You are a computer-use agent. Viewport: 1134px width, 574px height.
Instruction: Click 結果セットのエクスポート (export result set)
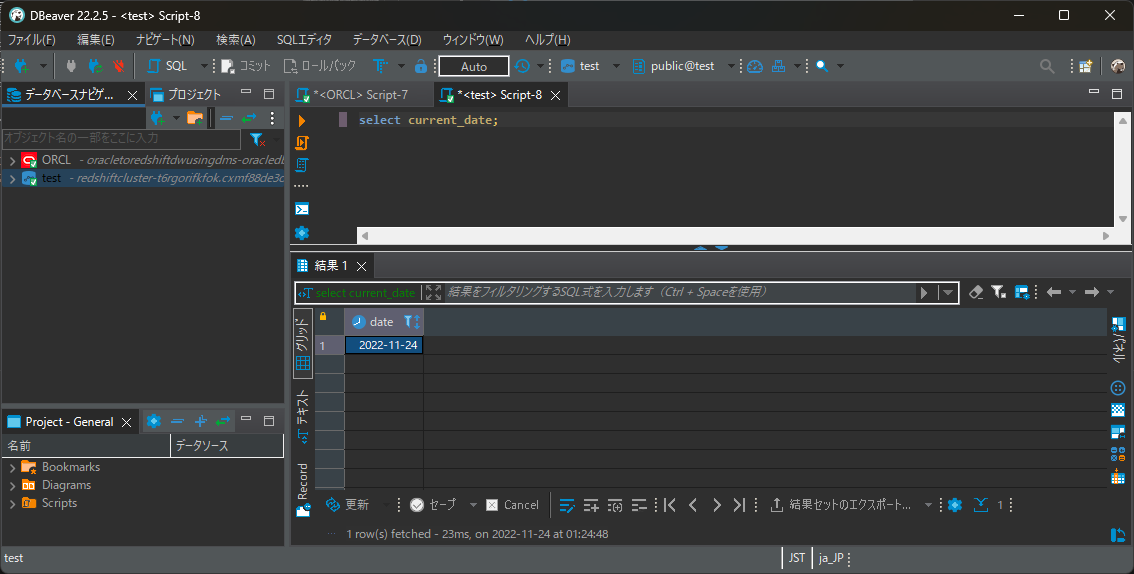coord(841,505)
